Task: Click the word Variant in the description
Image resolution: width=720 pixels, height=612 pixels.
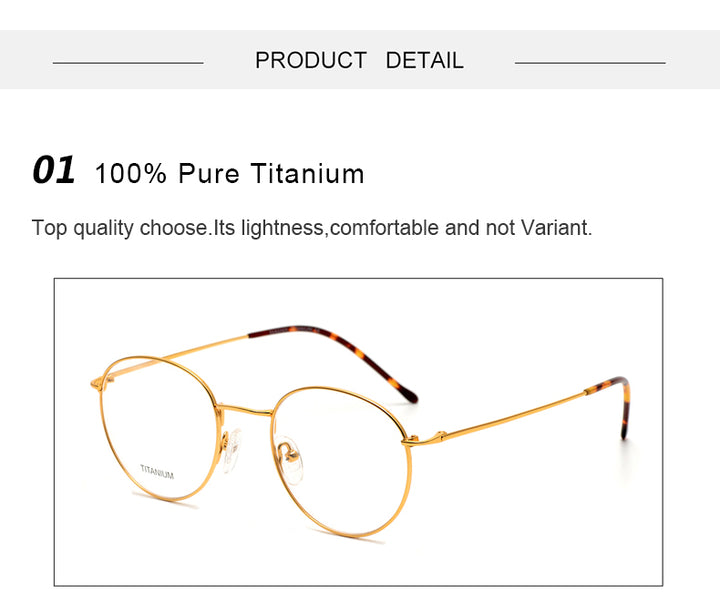Action: [556, 227]
